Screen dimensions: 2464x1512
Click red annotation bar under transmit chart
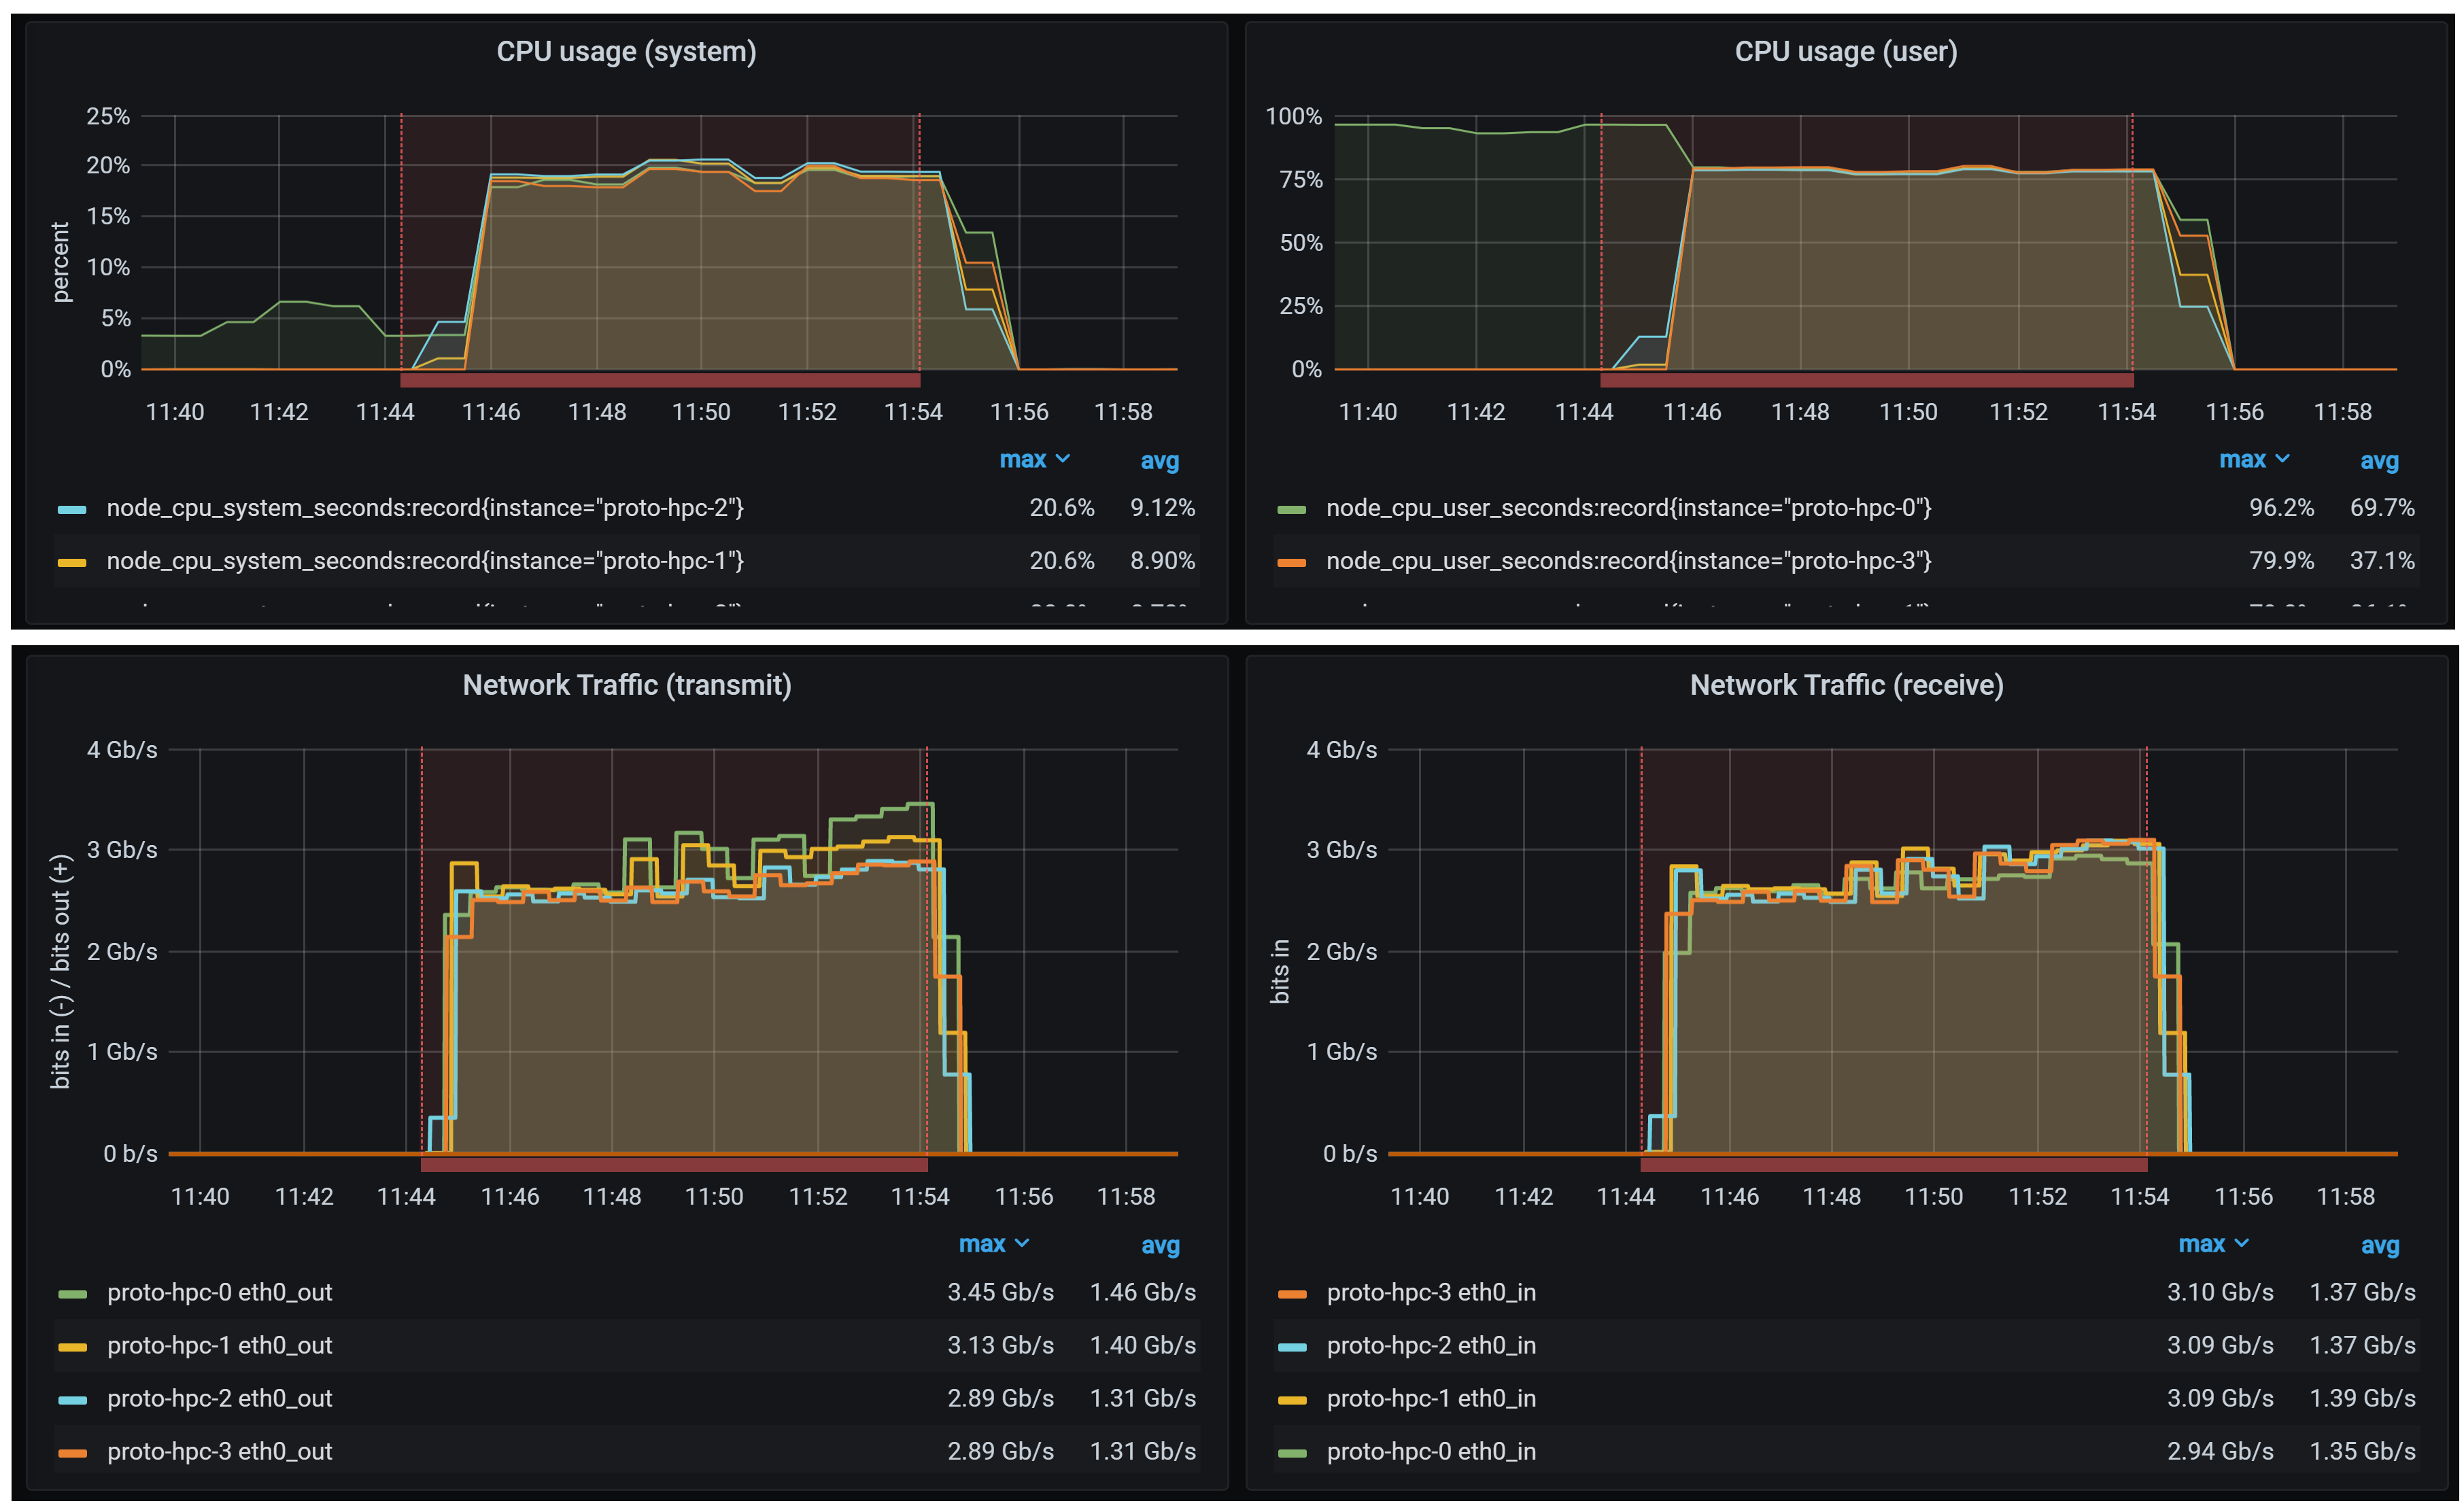tap(674, 1164)
